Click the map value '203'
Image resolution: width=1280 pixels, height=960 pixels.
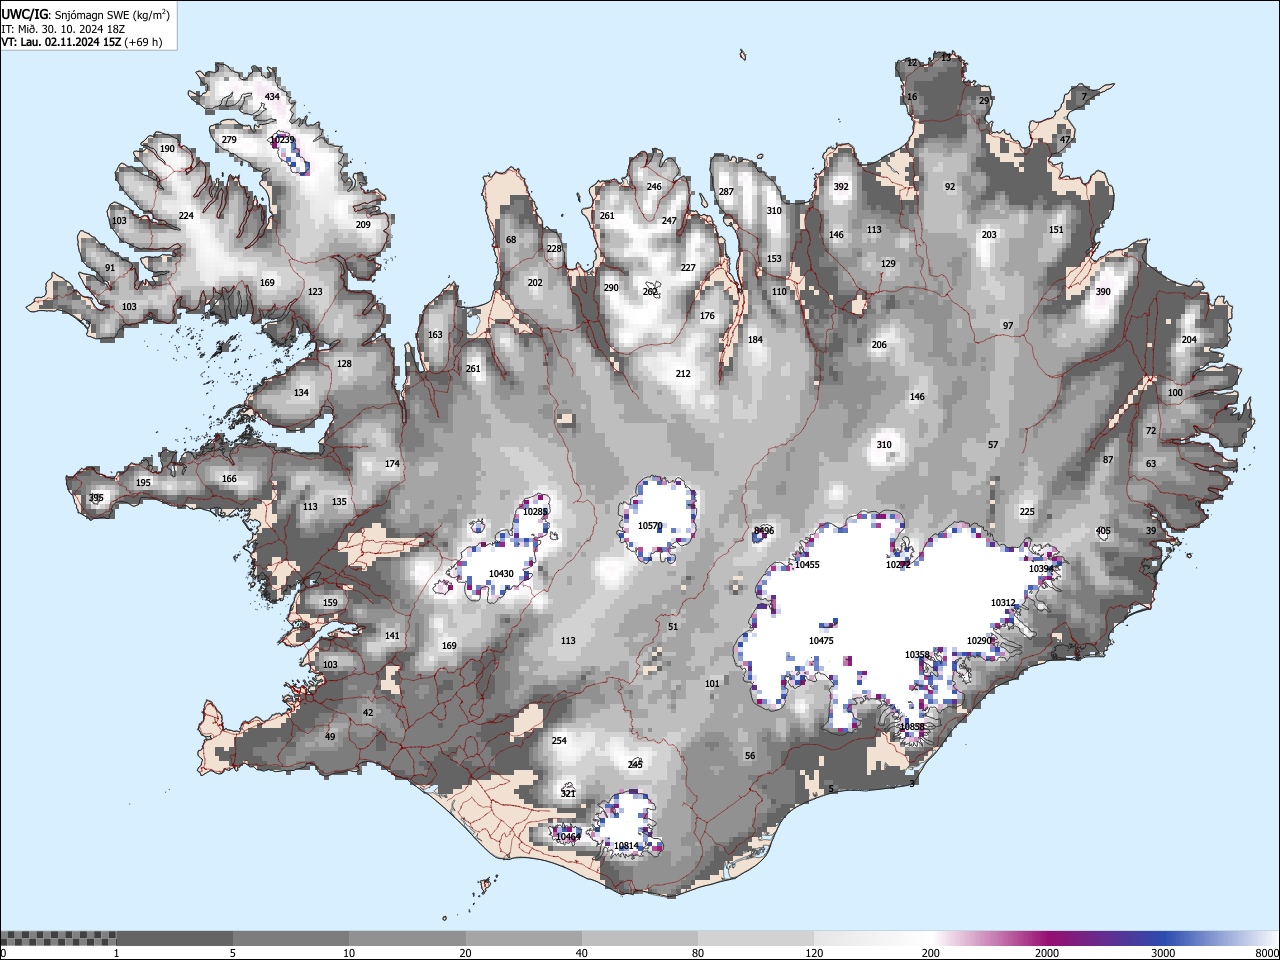click(x=989, y=235)
